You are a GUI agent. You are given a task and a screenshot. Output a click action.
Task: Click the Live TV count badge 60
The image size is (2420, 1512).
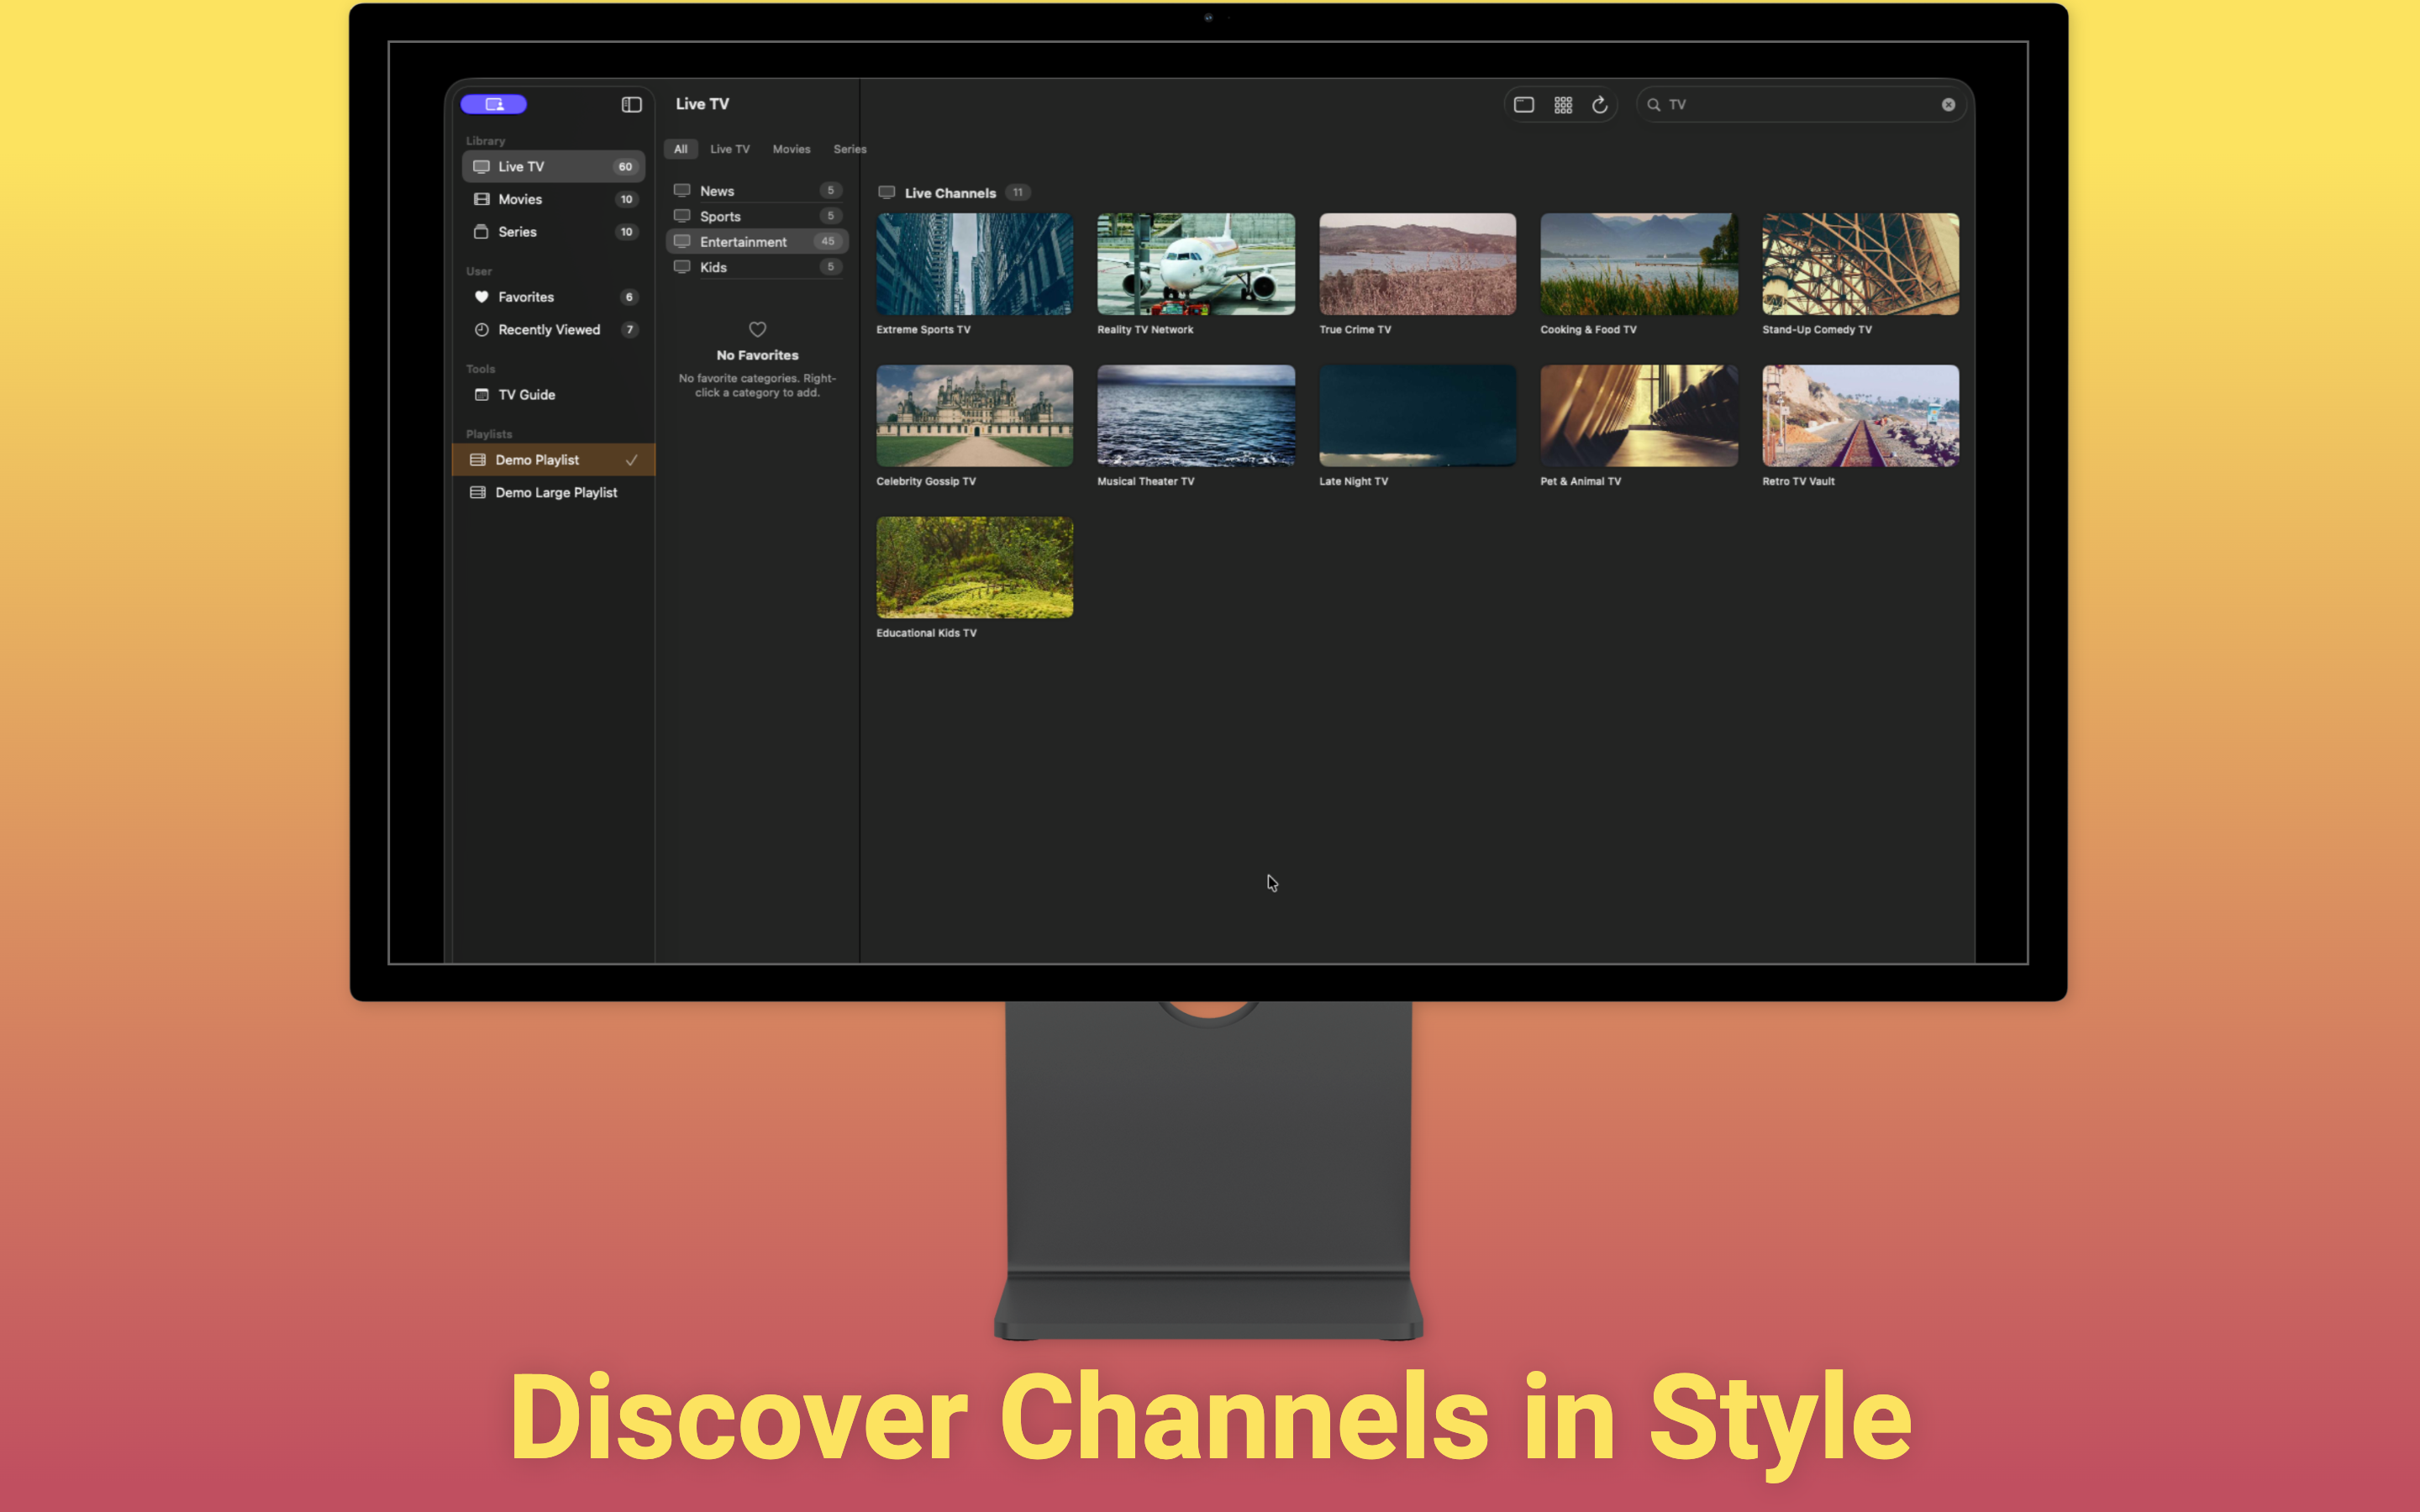point(625,166)
